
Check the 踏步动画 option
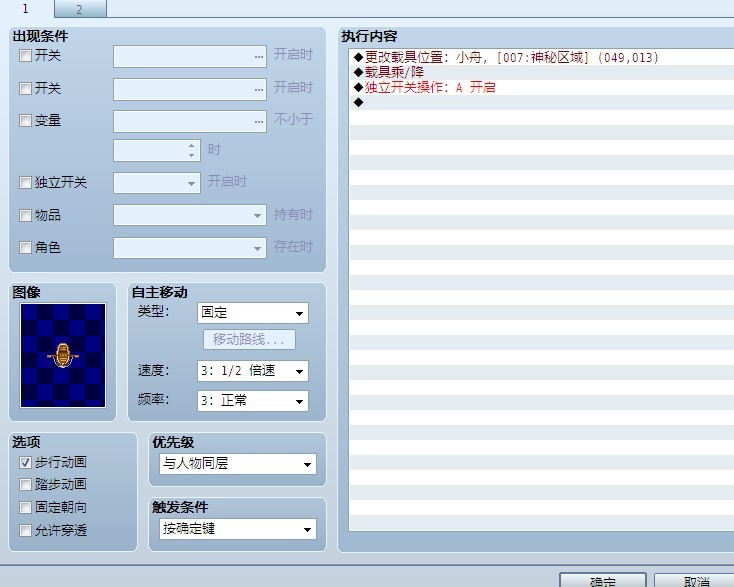pos(25,484)
